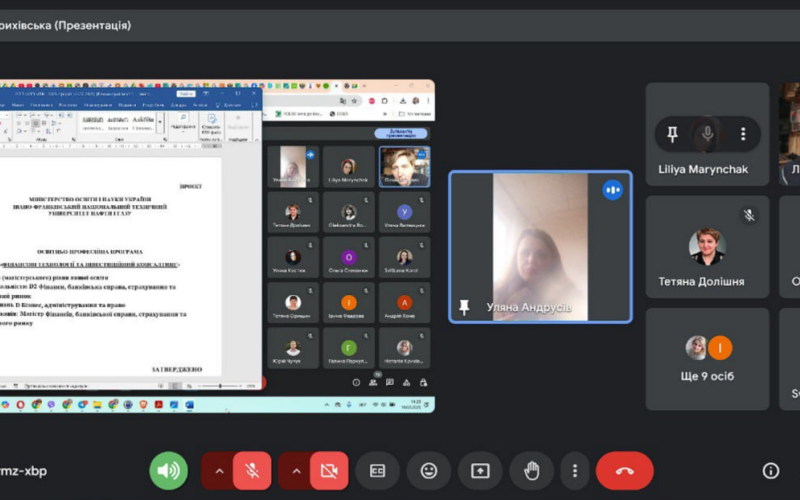Open Chrome three-dot menu in shared window

pos(428,101)
